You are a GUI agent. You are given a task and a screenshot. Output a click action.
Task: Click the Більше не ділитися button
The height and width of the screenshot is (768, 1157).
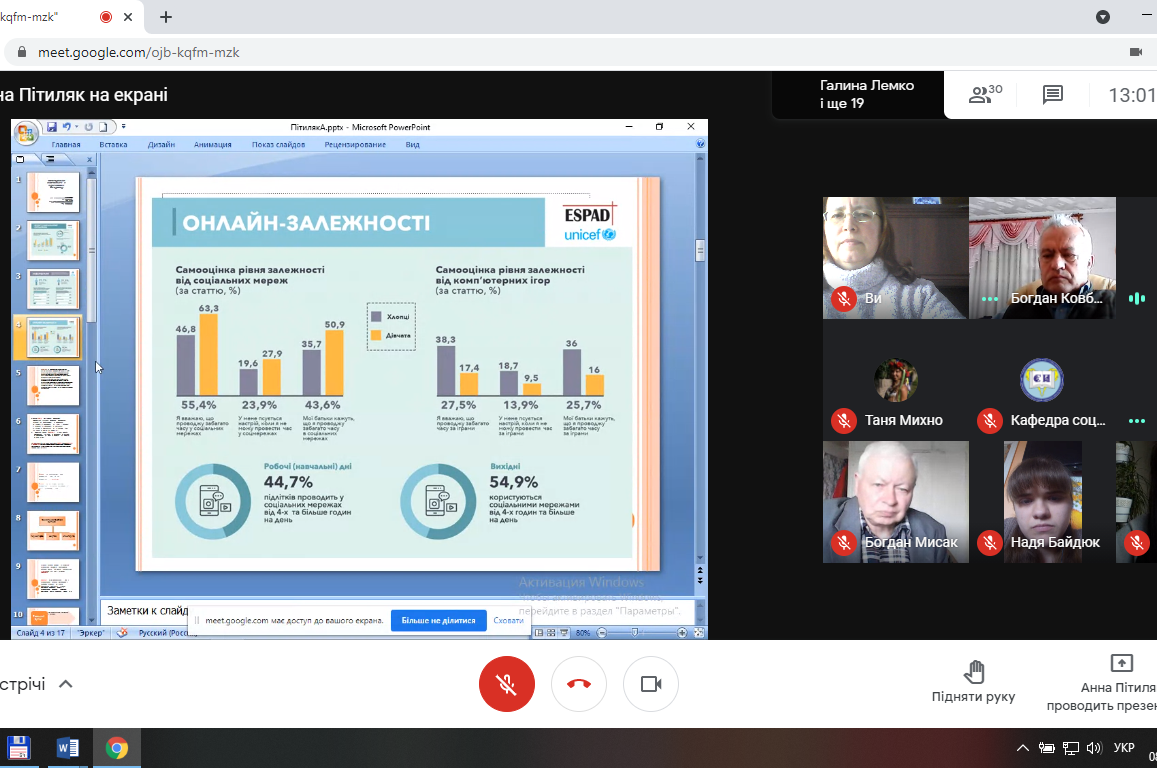438,620
